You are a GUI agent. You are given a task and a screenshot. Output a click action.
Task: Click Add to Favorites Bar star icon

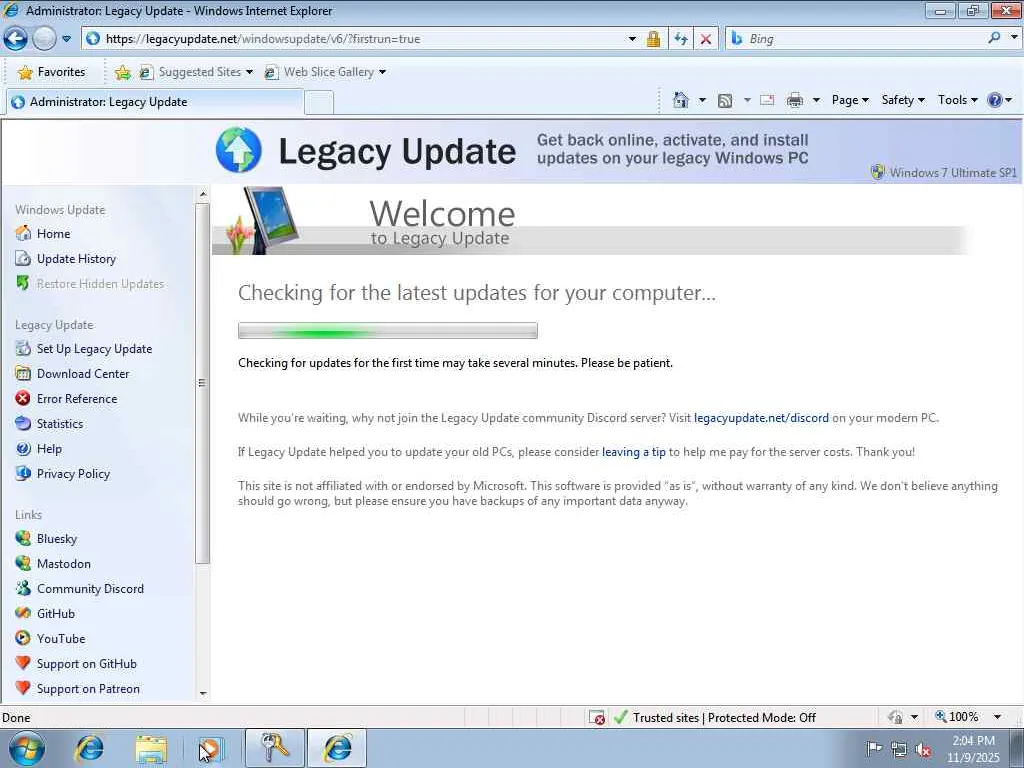(122, 72)
